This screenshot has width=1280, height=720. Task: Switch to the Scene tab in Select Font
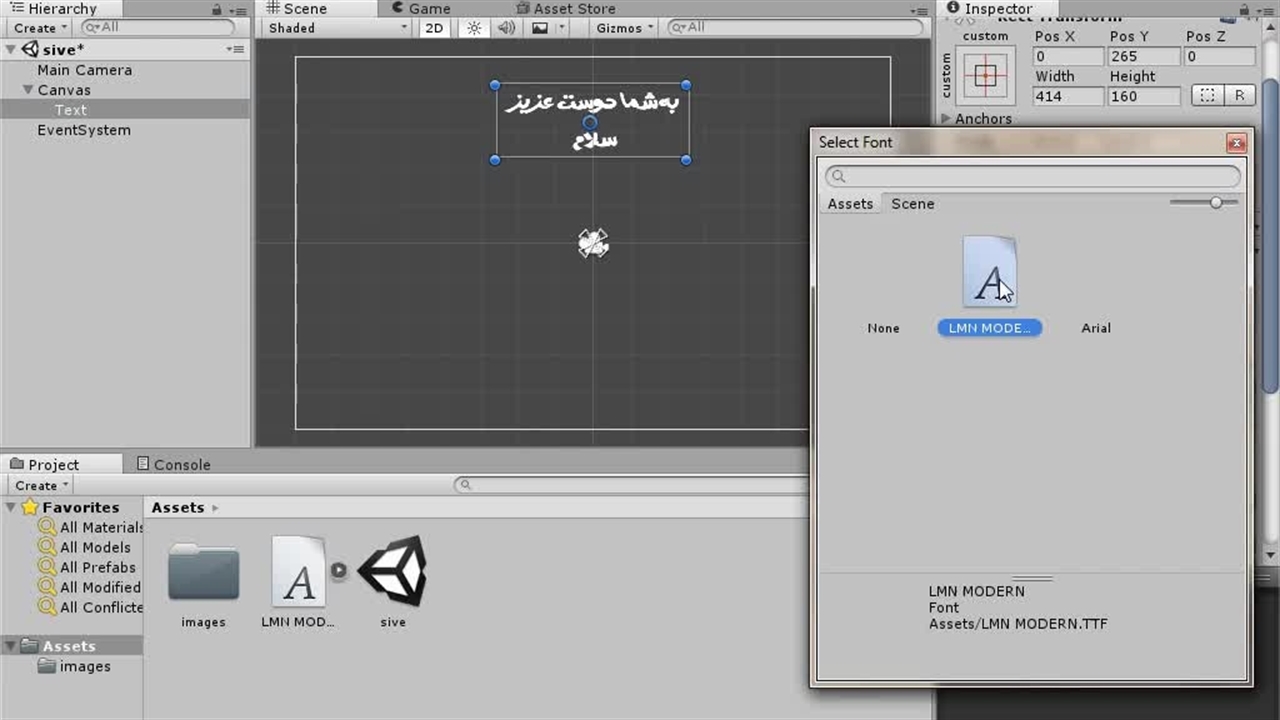click(x=912, y=203)
